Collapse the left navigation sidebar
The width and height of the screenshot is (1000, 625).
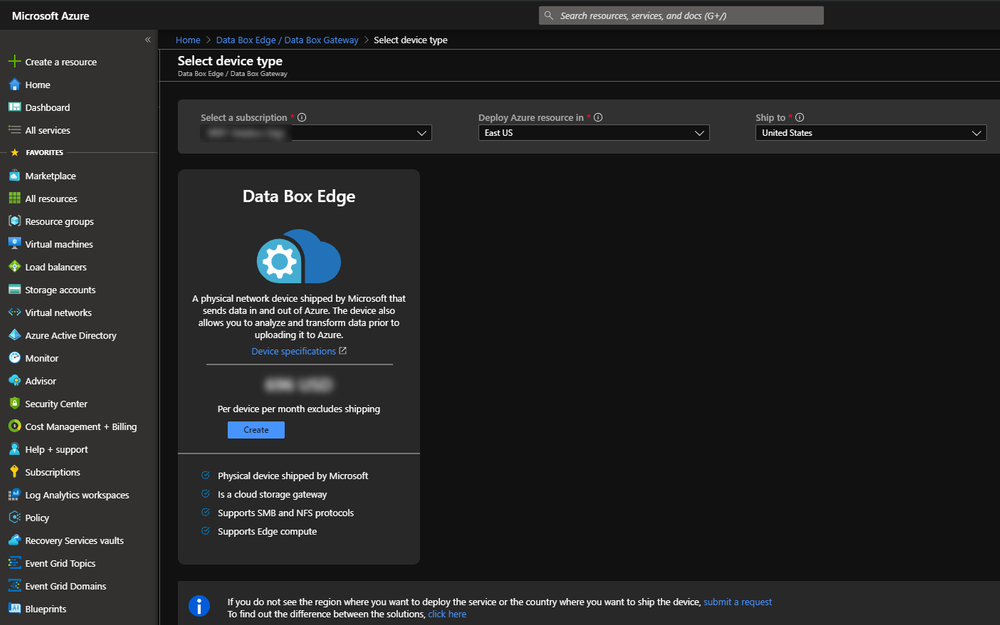pyautogui.click(x=147, y=39)
